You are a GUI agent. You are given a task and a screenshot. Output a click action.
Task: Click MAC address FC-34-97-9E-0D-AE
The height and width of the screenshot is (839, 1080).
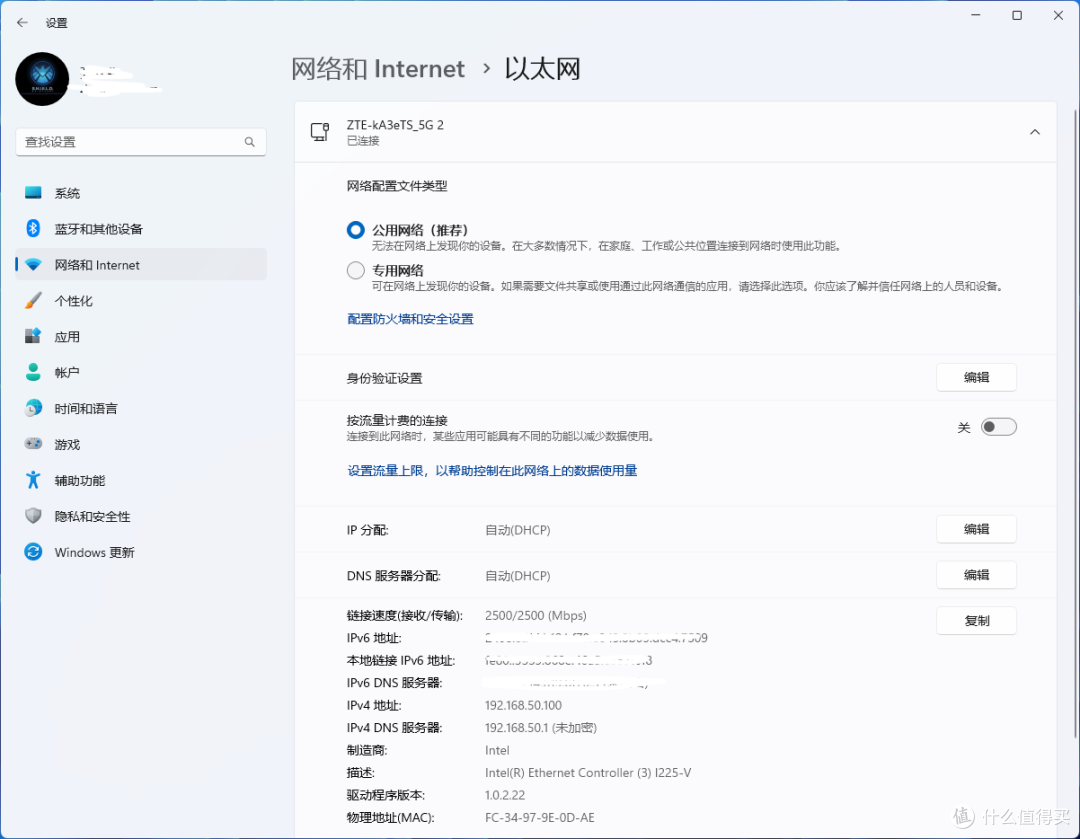pyautogui.click(x=539, y=818)
